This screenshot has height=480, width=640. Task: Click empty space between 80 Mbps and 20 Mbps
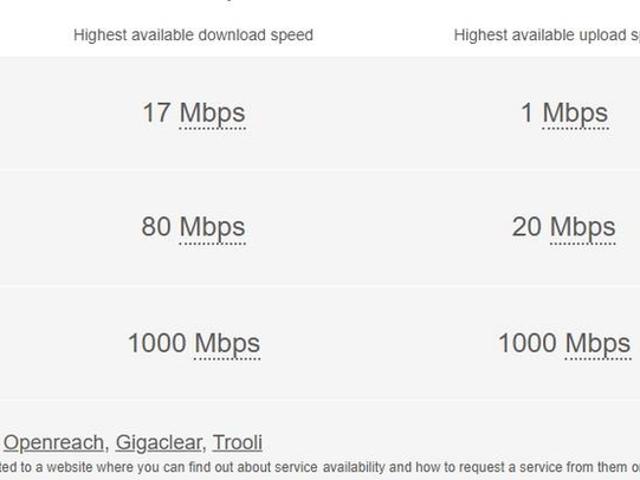378,228
